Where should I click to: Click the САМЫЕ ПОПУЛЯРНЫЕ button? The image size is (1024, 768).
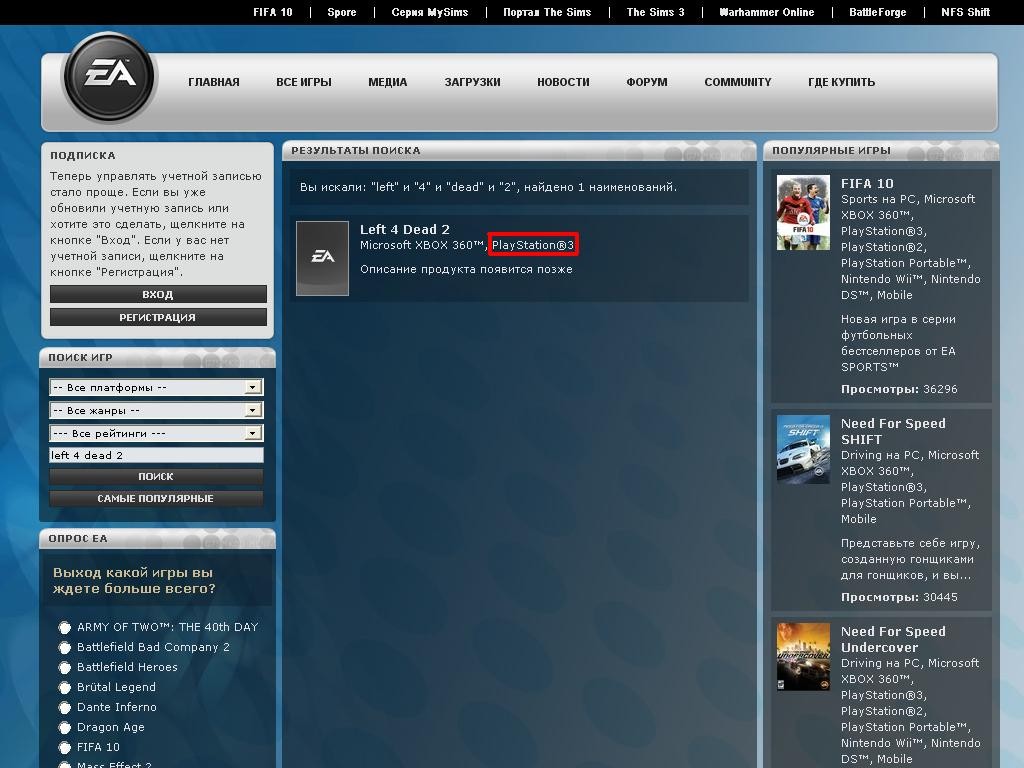[156, 498]
